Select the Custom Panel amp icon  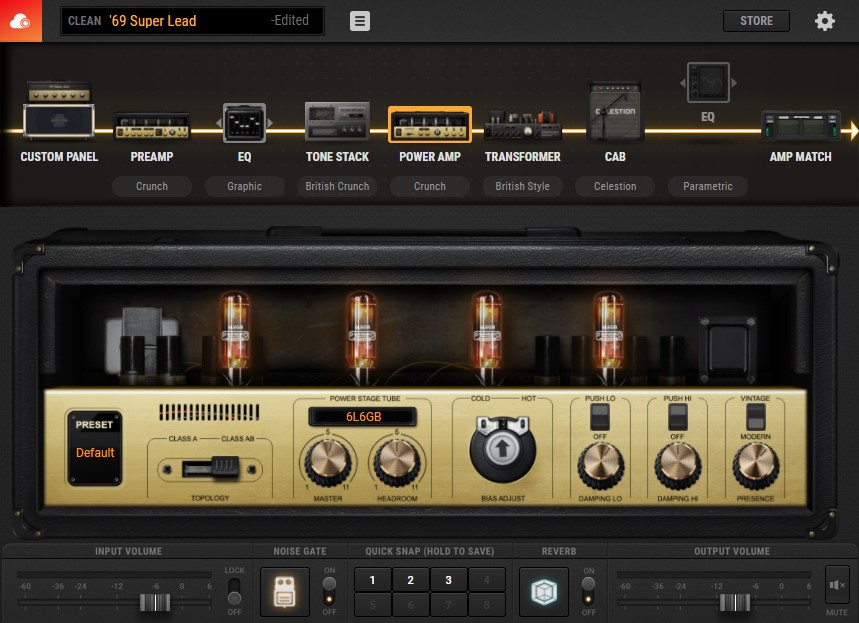(59, 111)
